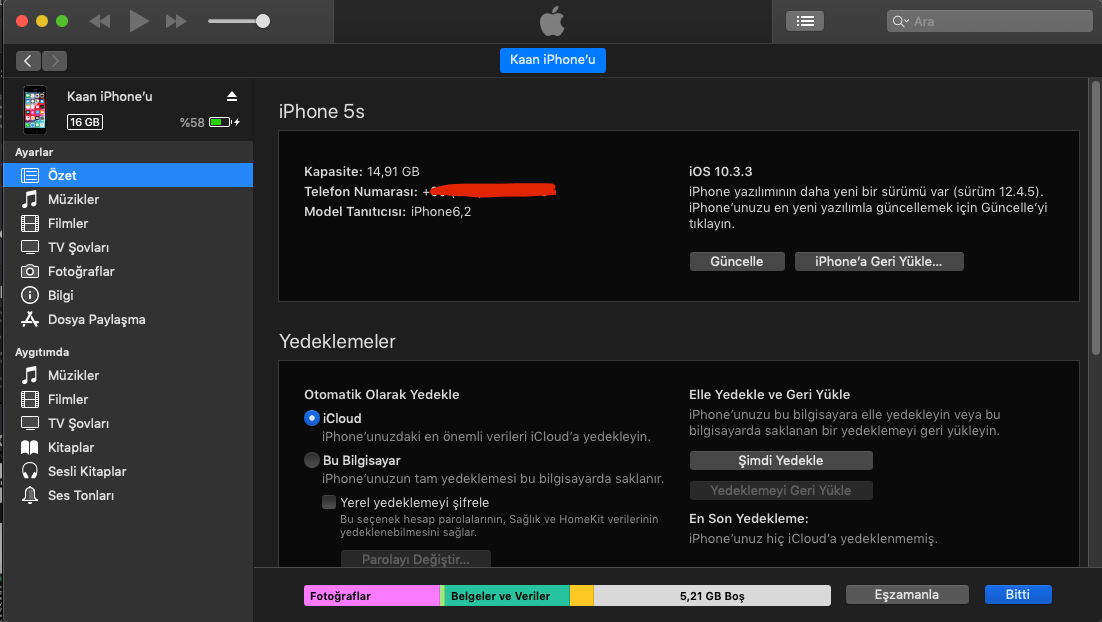Click the blue Bitti button
Image resolution: width=1102 pixels, height=622 pixels.
pyautogui.click(x=1018, y=595)
